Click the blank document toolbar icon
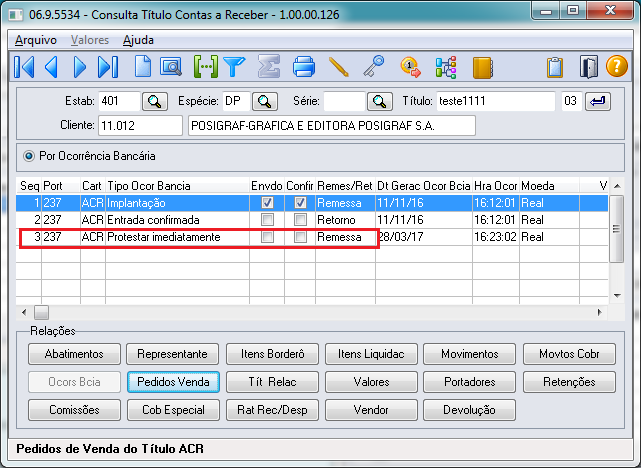 pos(143,66)
